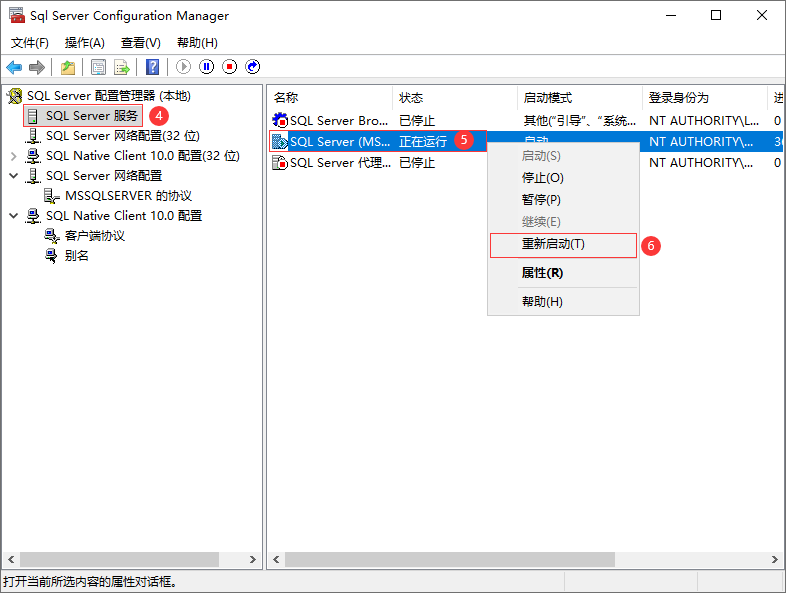The width and height of the screenshot is (786, 593).
Task: Sort by the 启动模式 column header
Action: pyautogui.click(x=580, y=98)
